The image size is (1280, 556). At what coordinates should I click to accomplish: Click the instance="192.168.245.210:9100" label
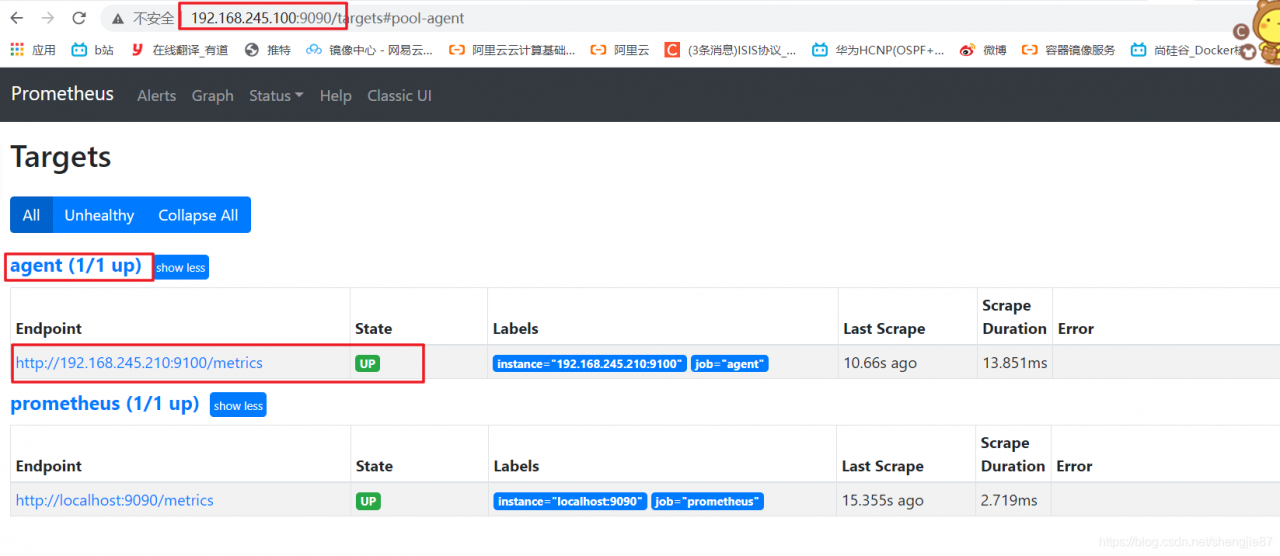590,364
